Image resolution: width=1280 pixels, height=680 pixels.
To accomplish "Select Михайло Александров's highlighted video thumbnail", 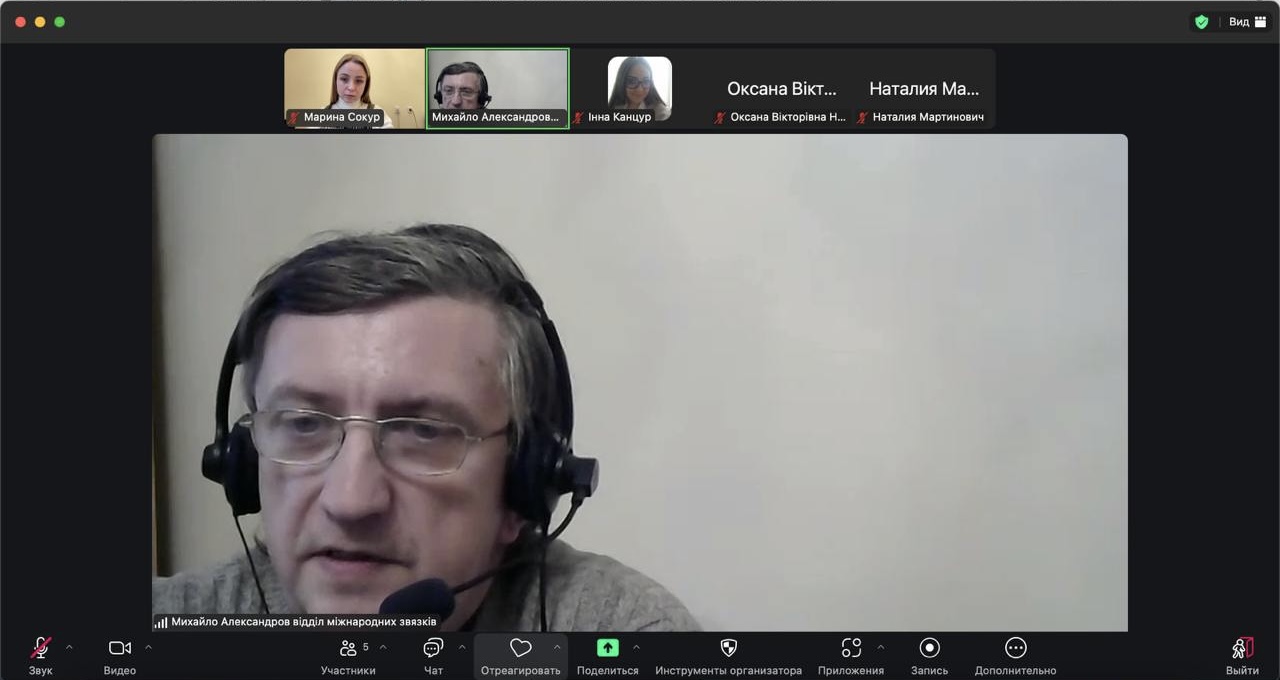I will tap(498, 88).
